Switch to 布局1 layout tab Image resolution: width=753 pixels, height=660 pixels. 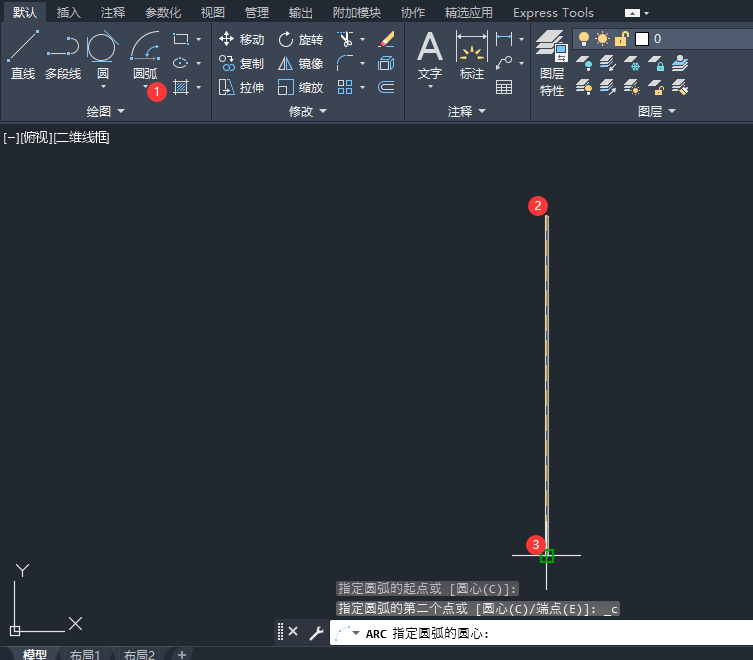(x=85, y=654)
